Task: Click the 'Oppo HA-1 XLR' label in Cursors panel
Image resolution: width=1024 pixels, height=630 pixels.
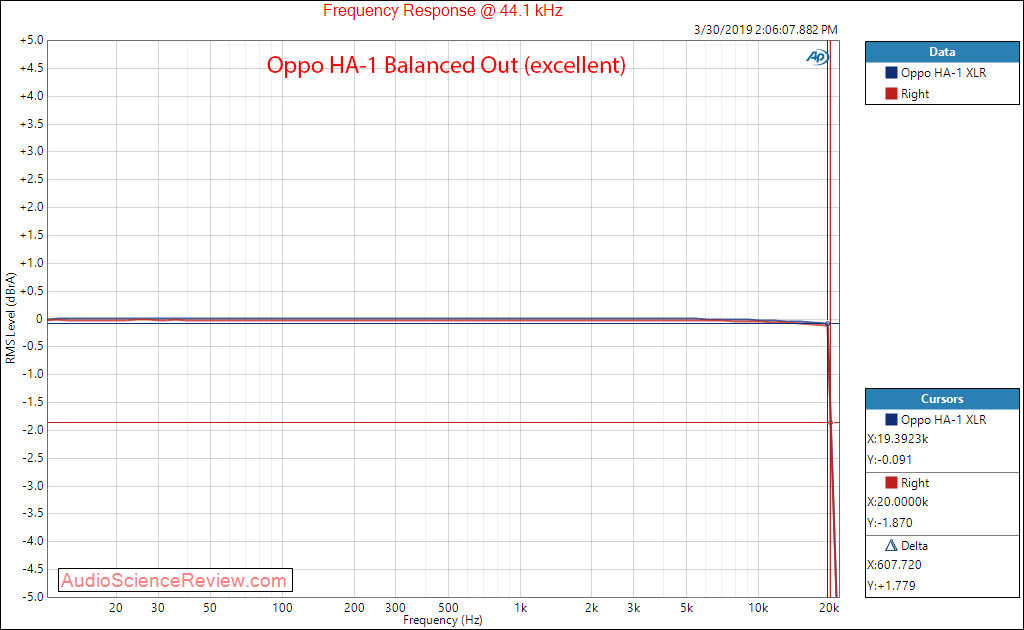Action: pyautogui.click(x=944, y=419)
